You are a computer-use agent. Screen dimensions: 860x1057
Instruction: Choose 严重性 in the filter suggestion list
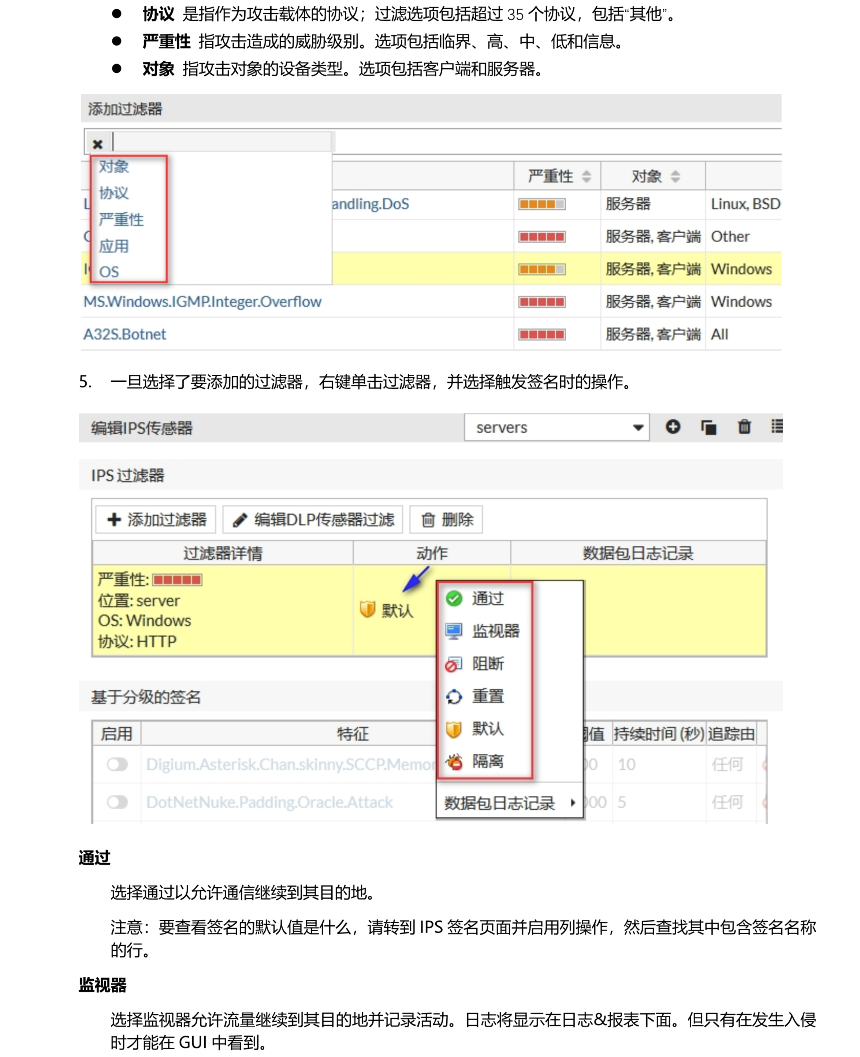point(121,220)
